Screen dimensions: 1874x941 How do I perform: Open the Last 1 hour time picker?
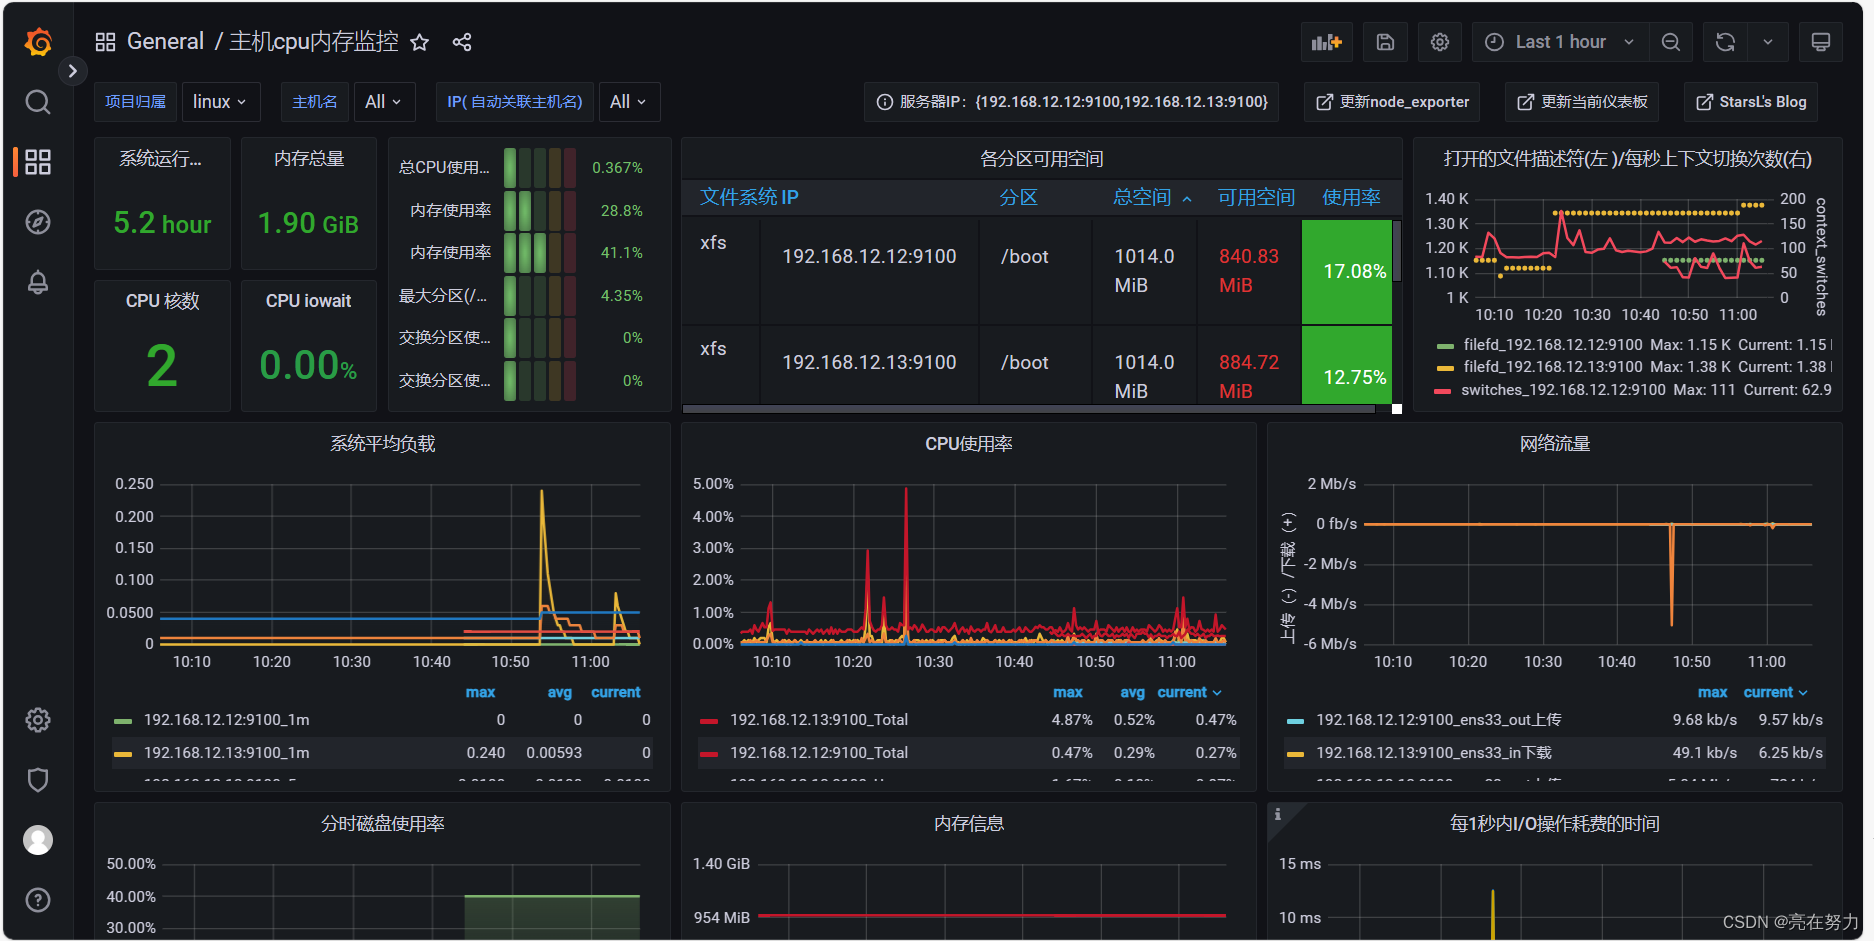click(1560, 42)
